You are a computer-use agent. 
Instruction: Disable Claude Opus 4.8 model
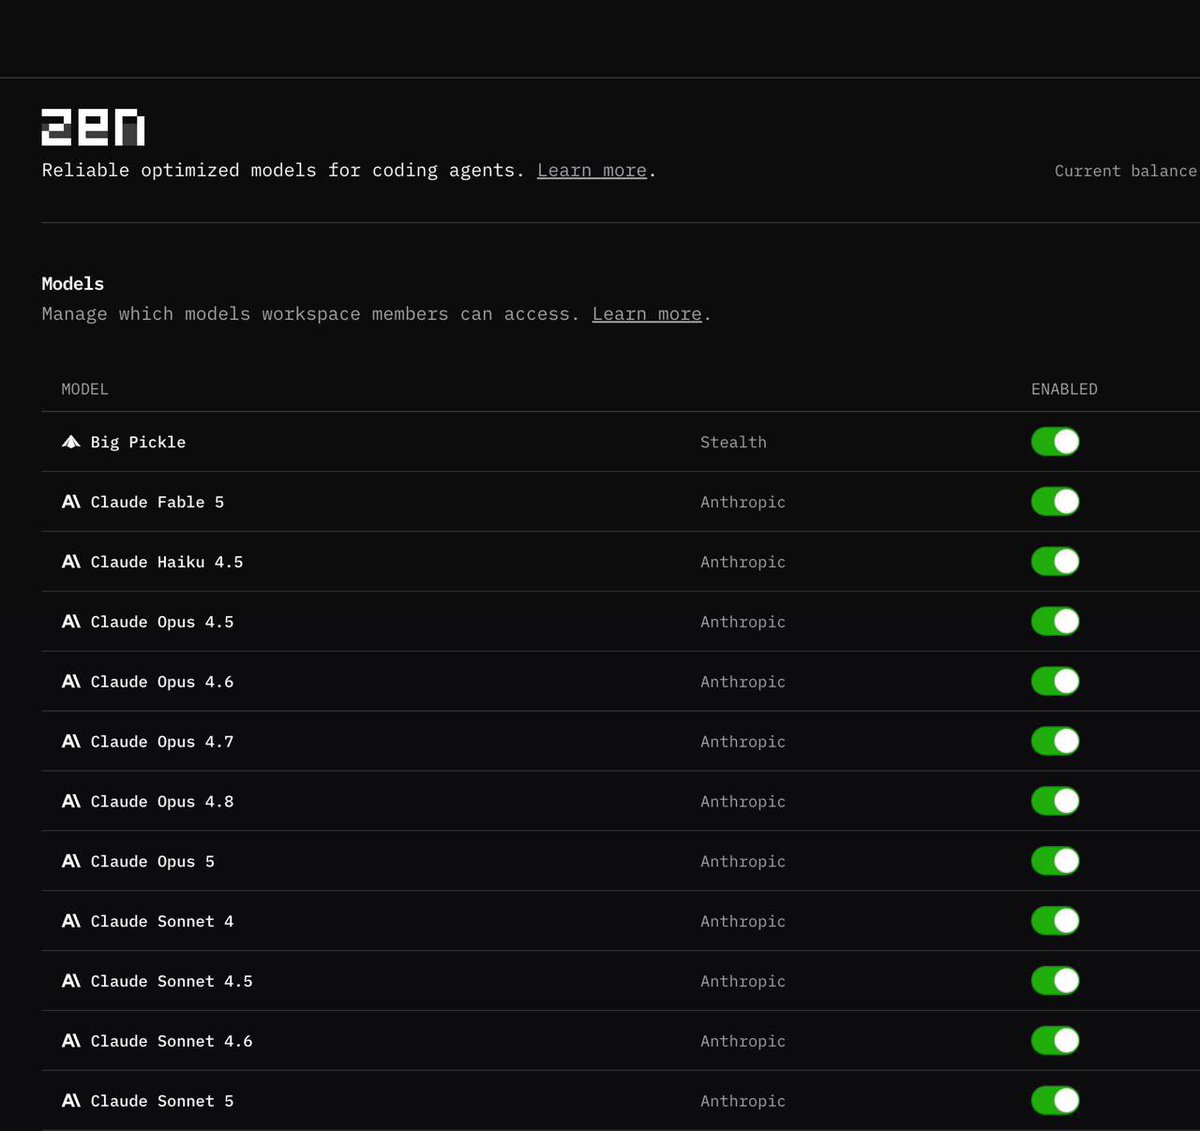(1055, 802)
